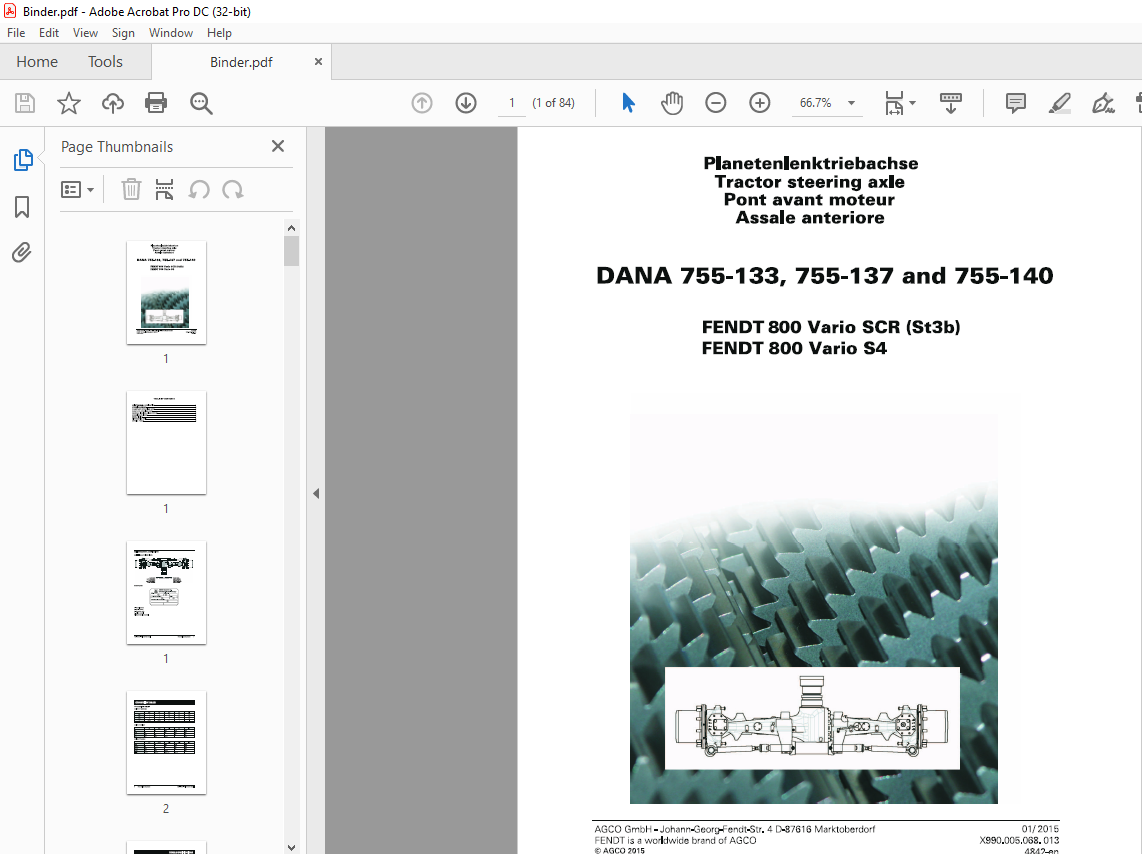Click the cloud upload icon
The image size is (1142, 854).
(113, 103)
